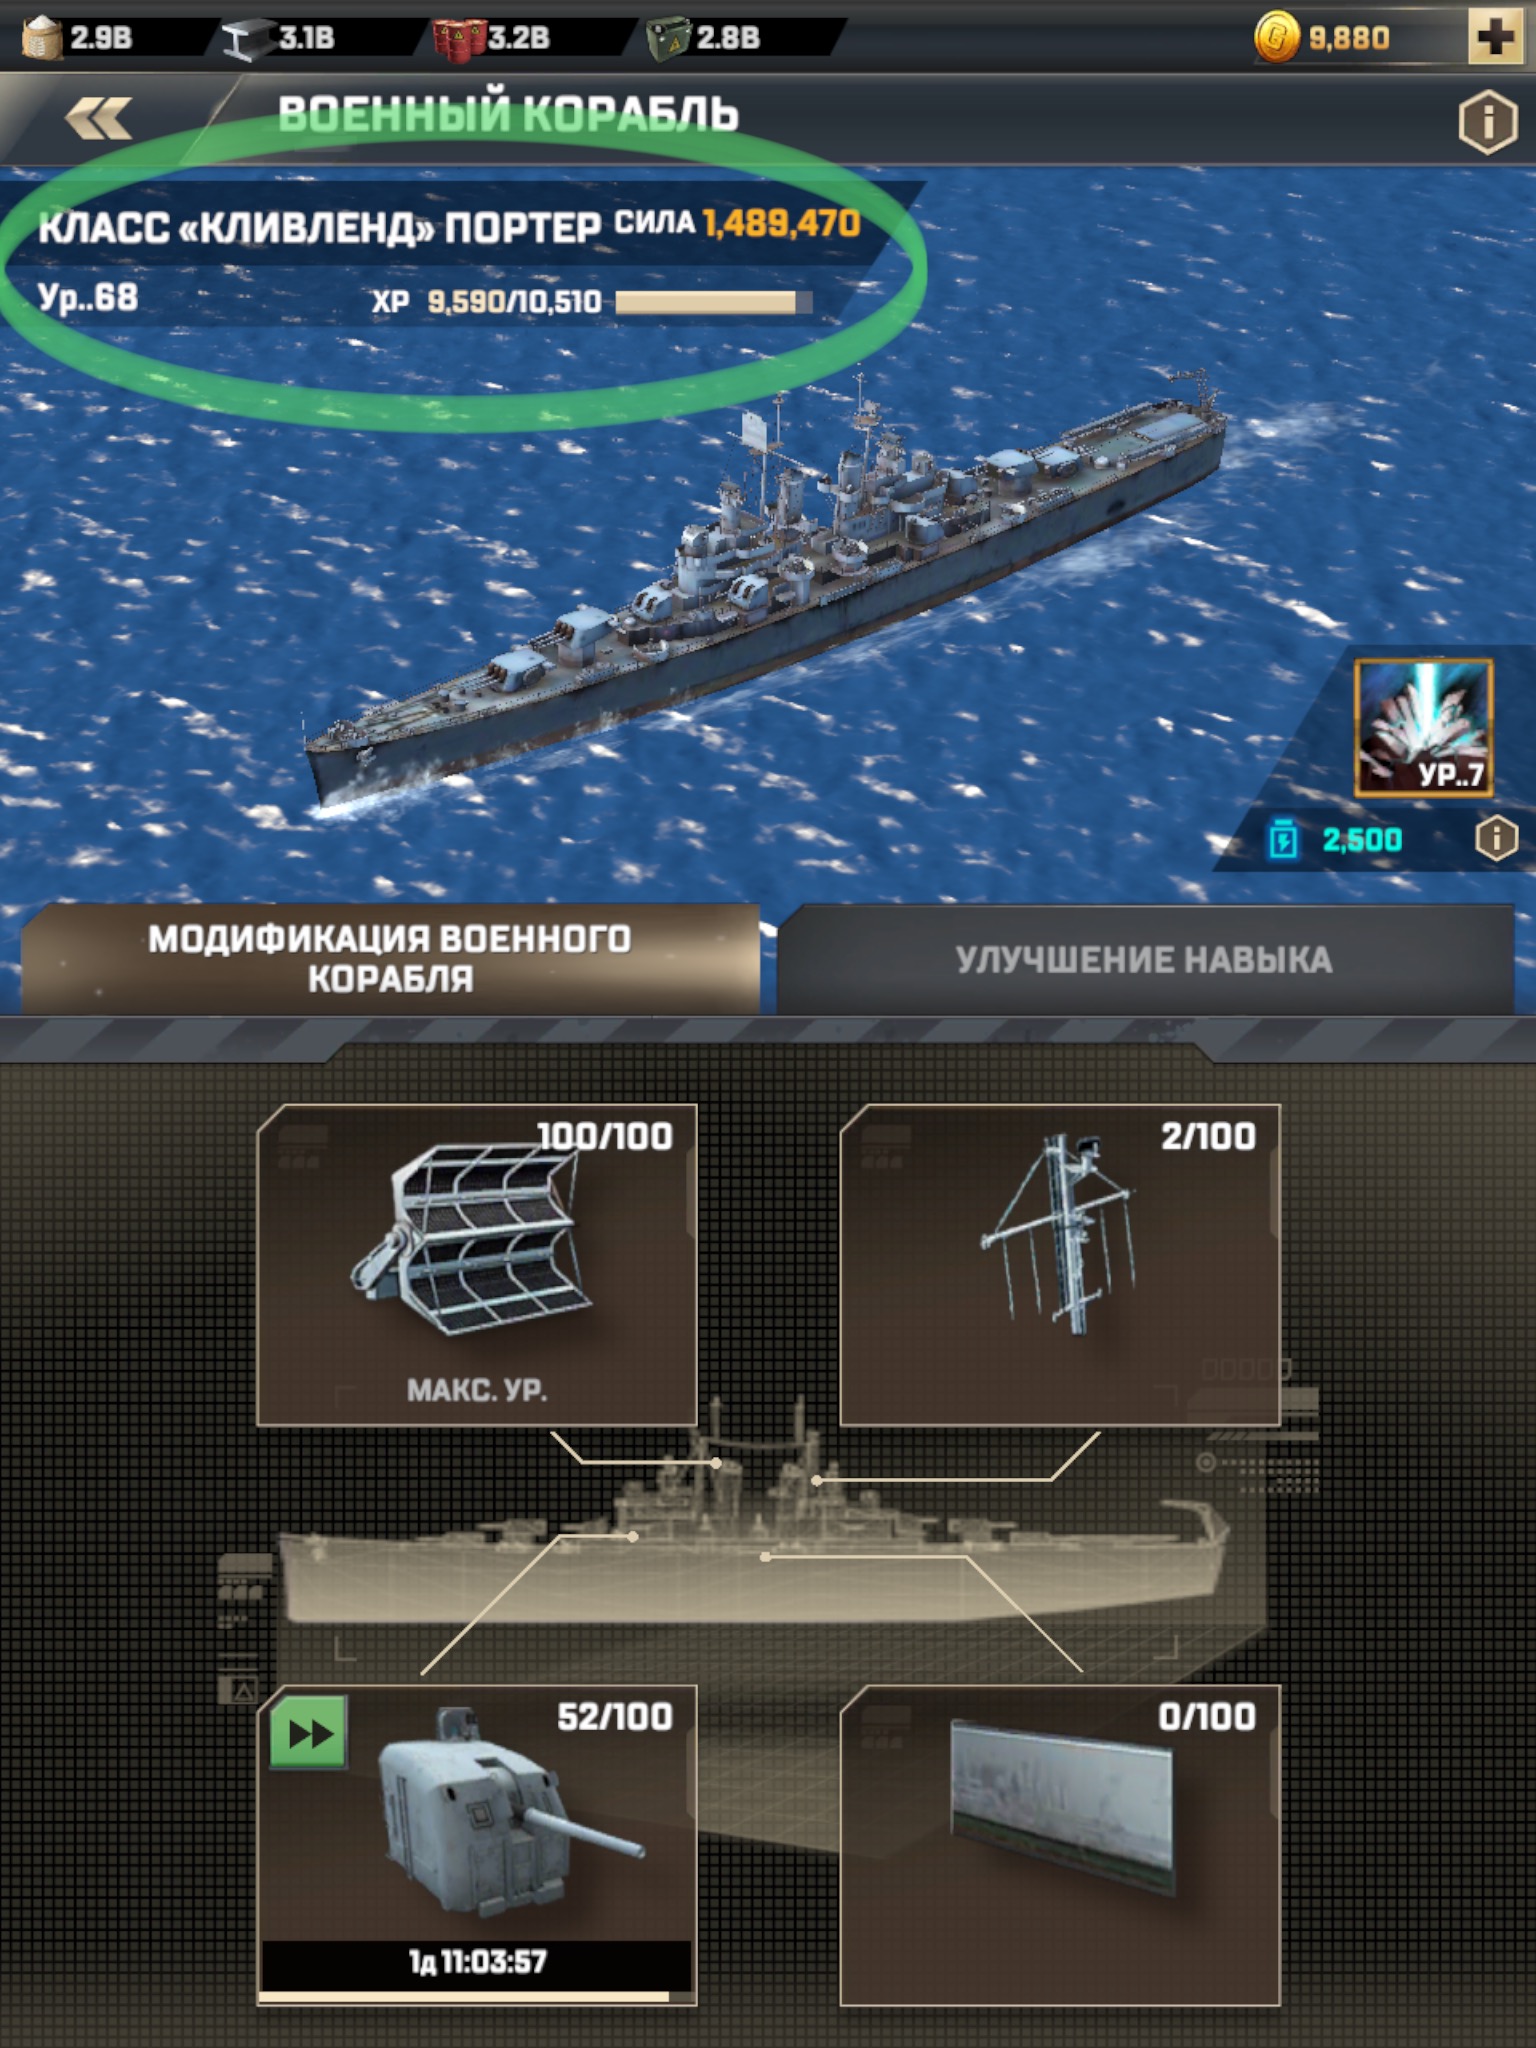Image resolution: width=1536 pixels, height=2048 pixels.
Task: Select the maxed 100/100 module card
Action: coord(477,1265)
